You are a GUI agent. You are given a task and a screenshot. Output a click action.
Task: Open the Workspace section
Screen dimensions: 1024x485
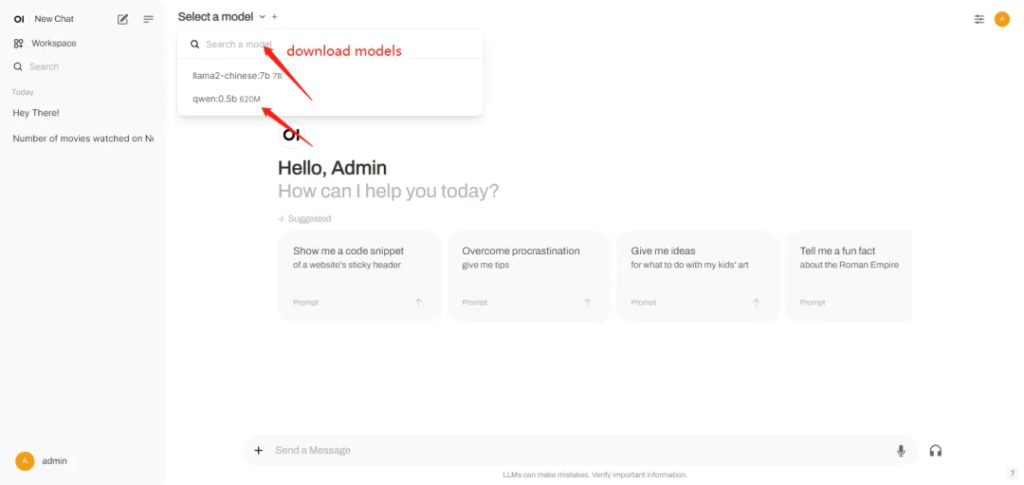[53, 43]
